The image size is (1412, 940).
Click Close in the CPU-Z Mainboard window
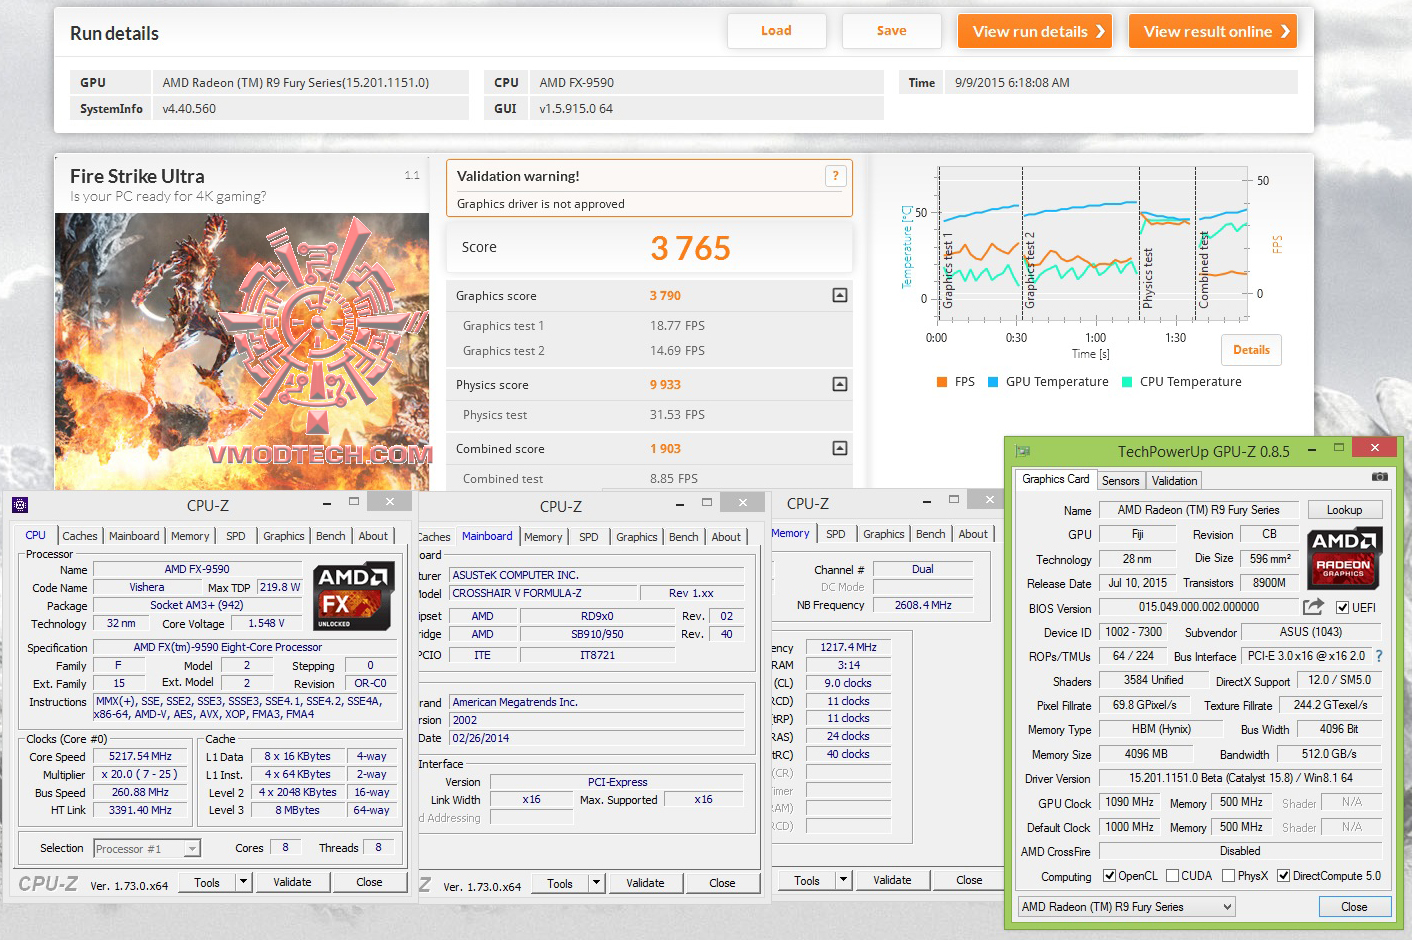point(722,883)
